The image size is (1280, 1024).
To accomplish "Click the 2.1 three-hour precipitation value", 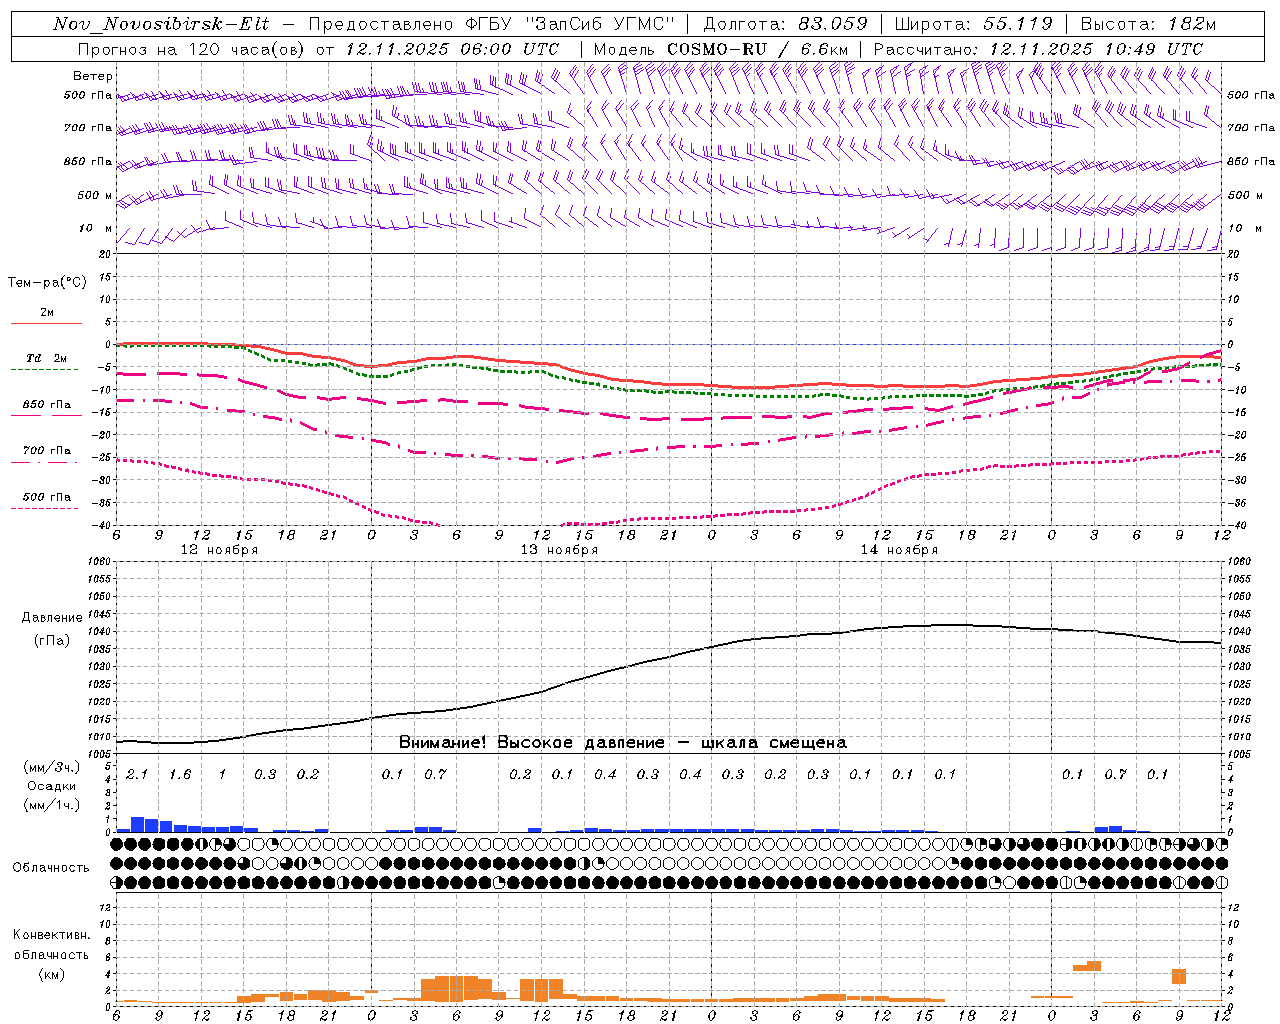I will [137, 774].
